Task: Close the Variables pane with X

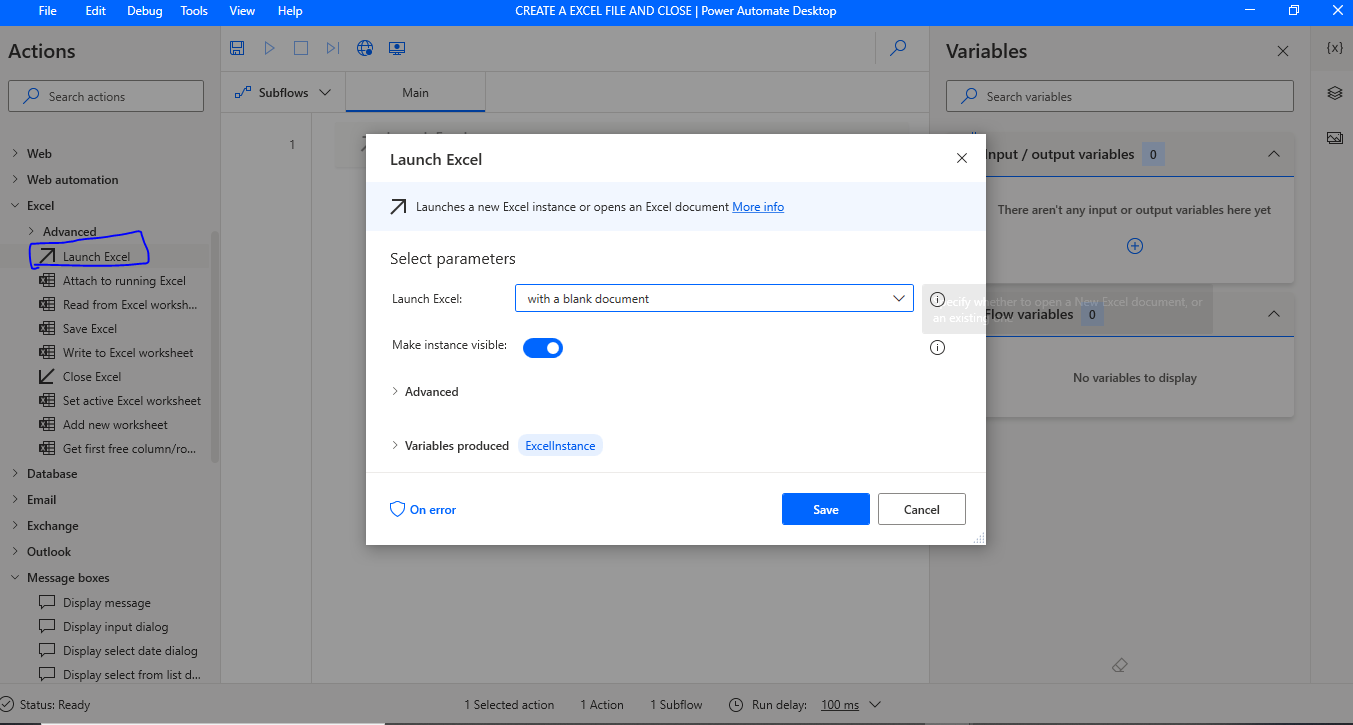Action: pyautogui.click(x=1283, y=51)
